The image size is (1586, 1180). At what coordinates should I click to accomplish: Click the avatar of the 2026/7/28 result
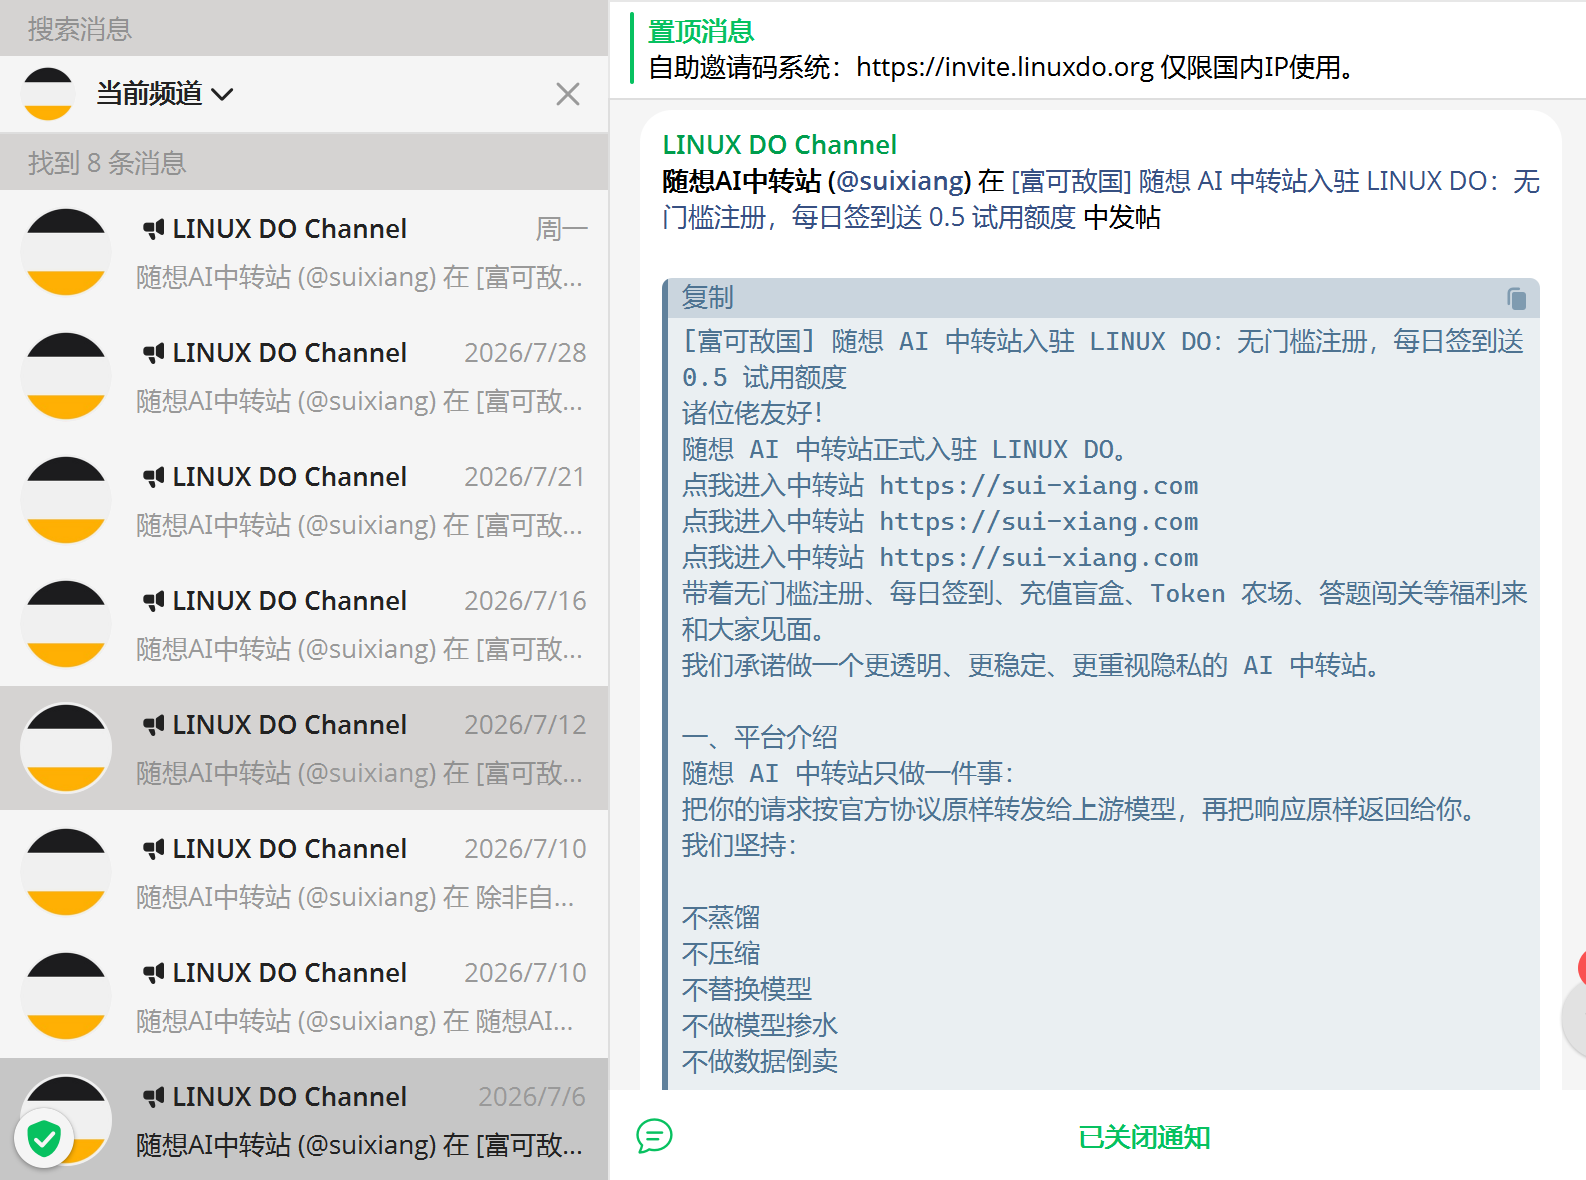pyautogui.click(x=66, y=376)
